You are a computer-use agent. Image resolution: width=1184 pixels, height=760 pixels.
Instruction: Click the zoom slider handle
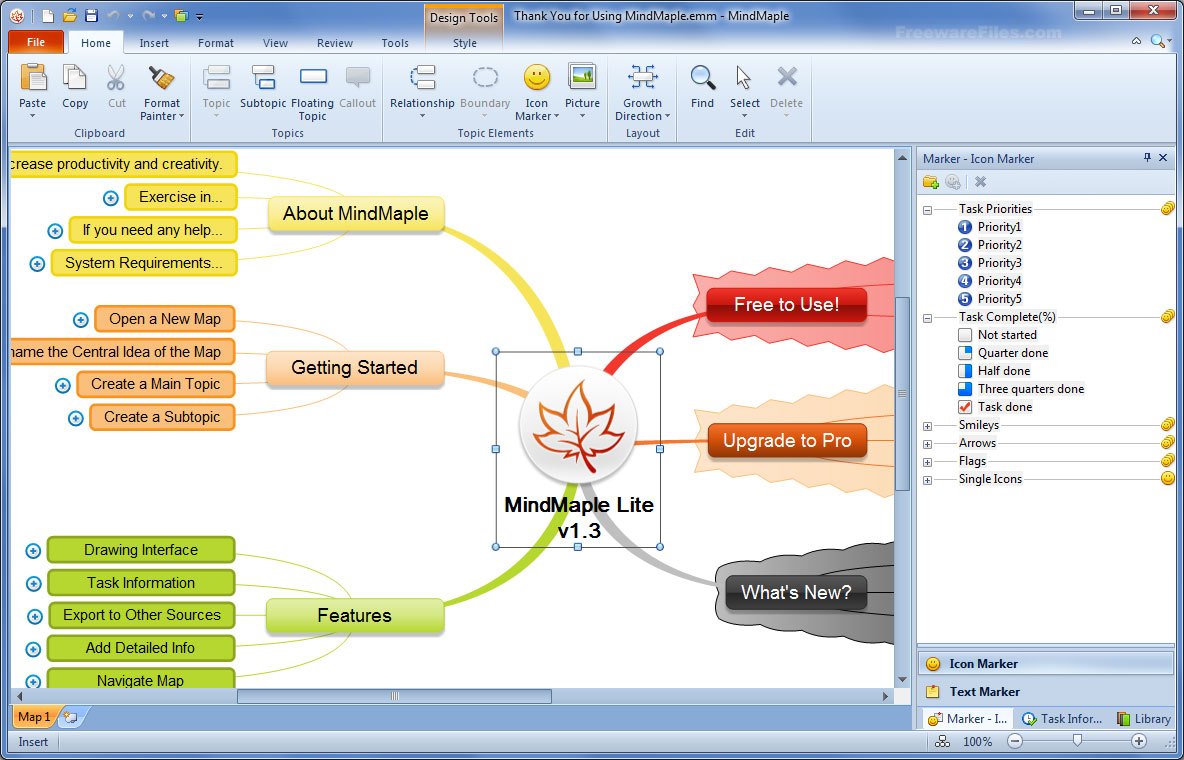1078,740
